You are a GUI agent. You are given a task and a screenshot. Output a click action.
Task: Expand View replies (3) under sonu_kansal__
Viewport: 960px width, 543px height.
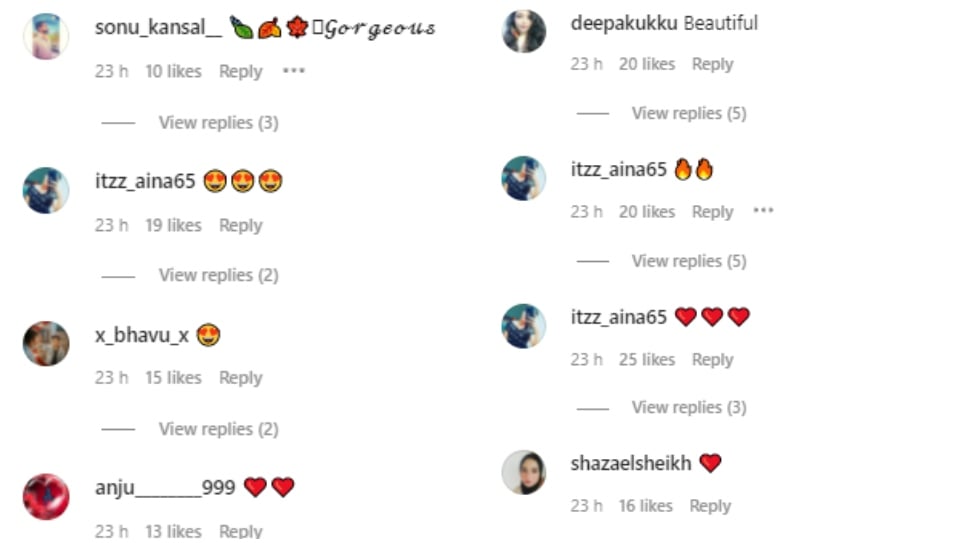(219, 122)
